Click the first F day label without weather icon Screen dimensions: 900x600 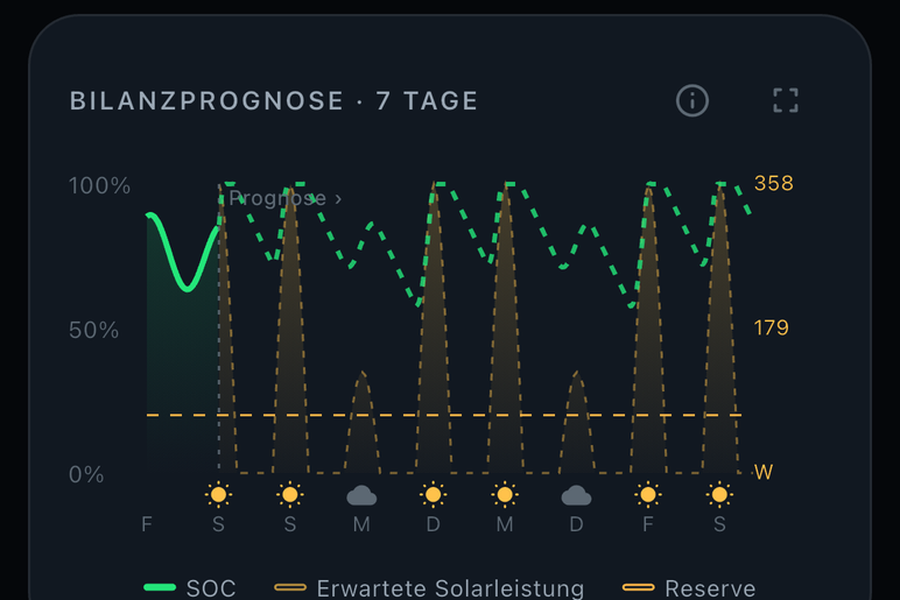(x=147, y=524)
